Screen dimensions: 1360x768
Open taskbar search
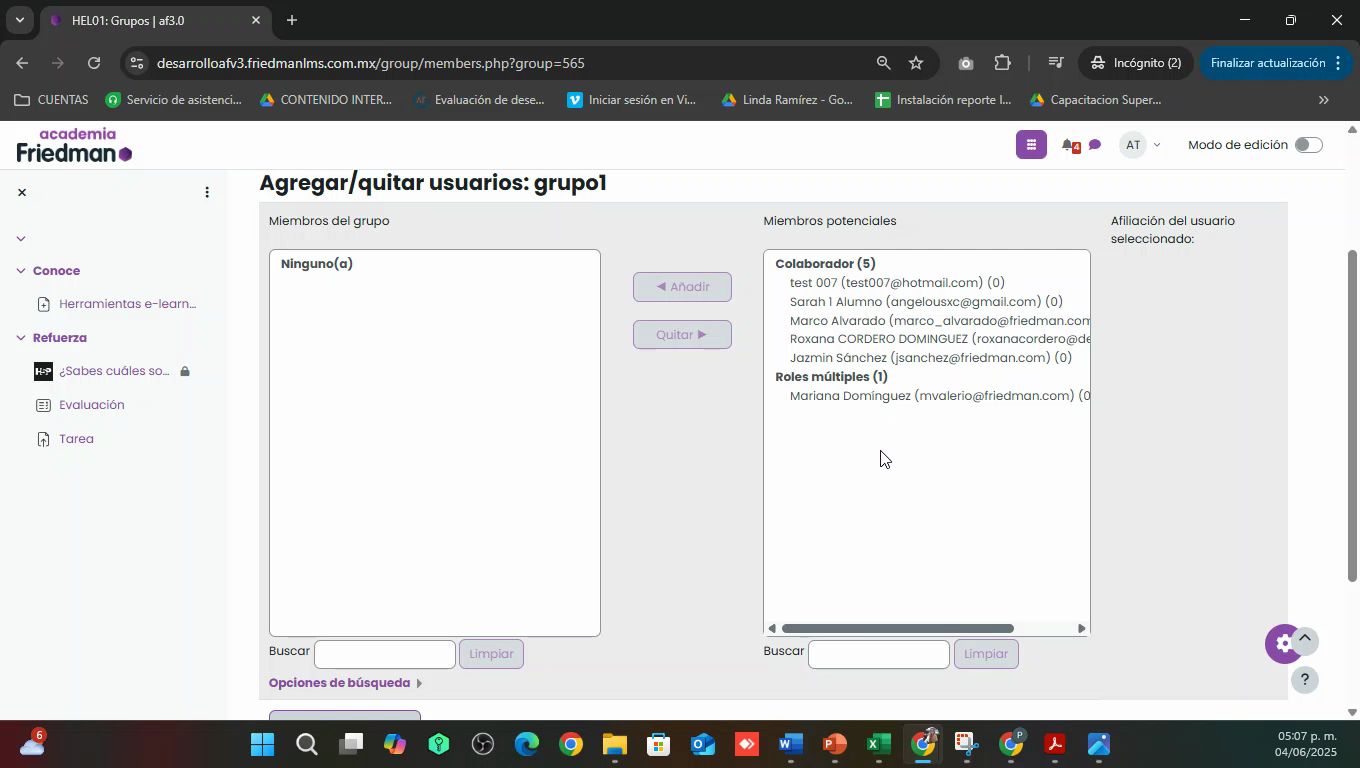tap(306, 745)
